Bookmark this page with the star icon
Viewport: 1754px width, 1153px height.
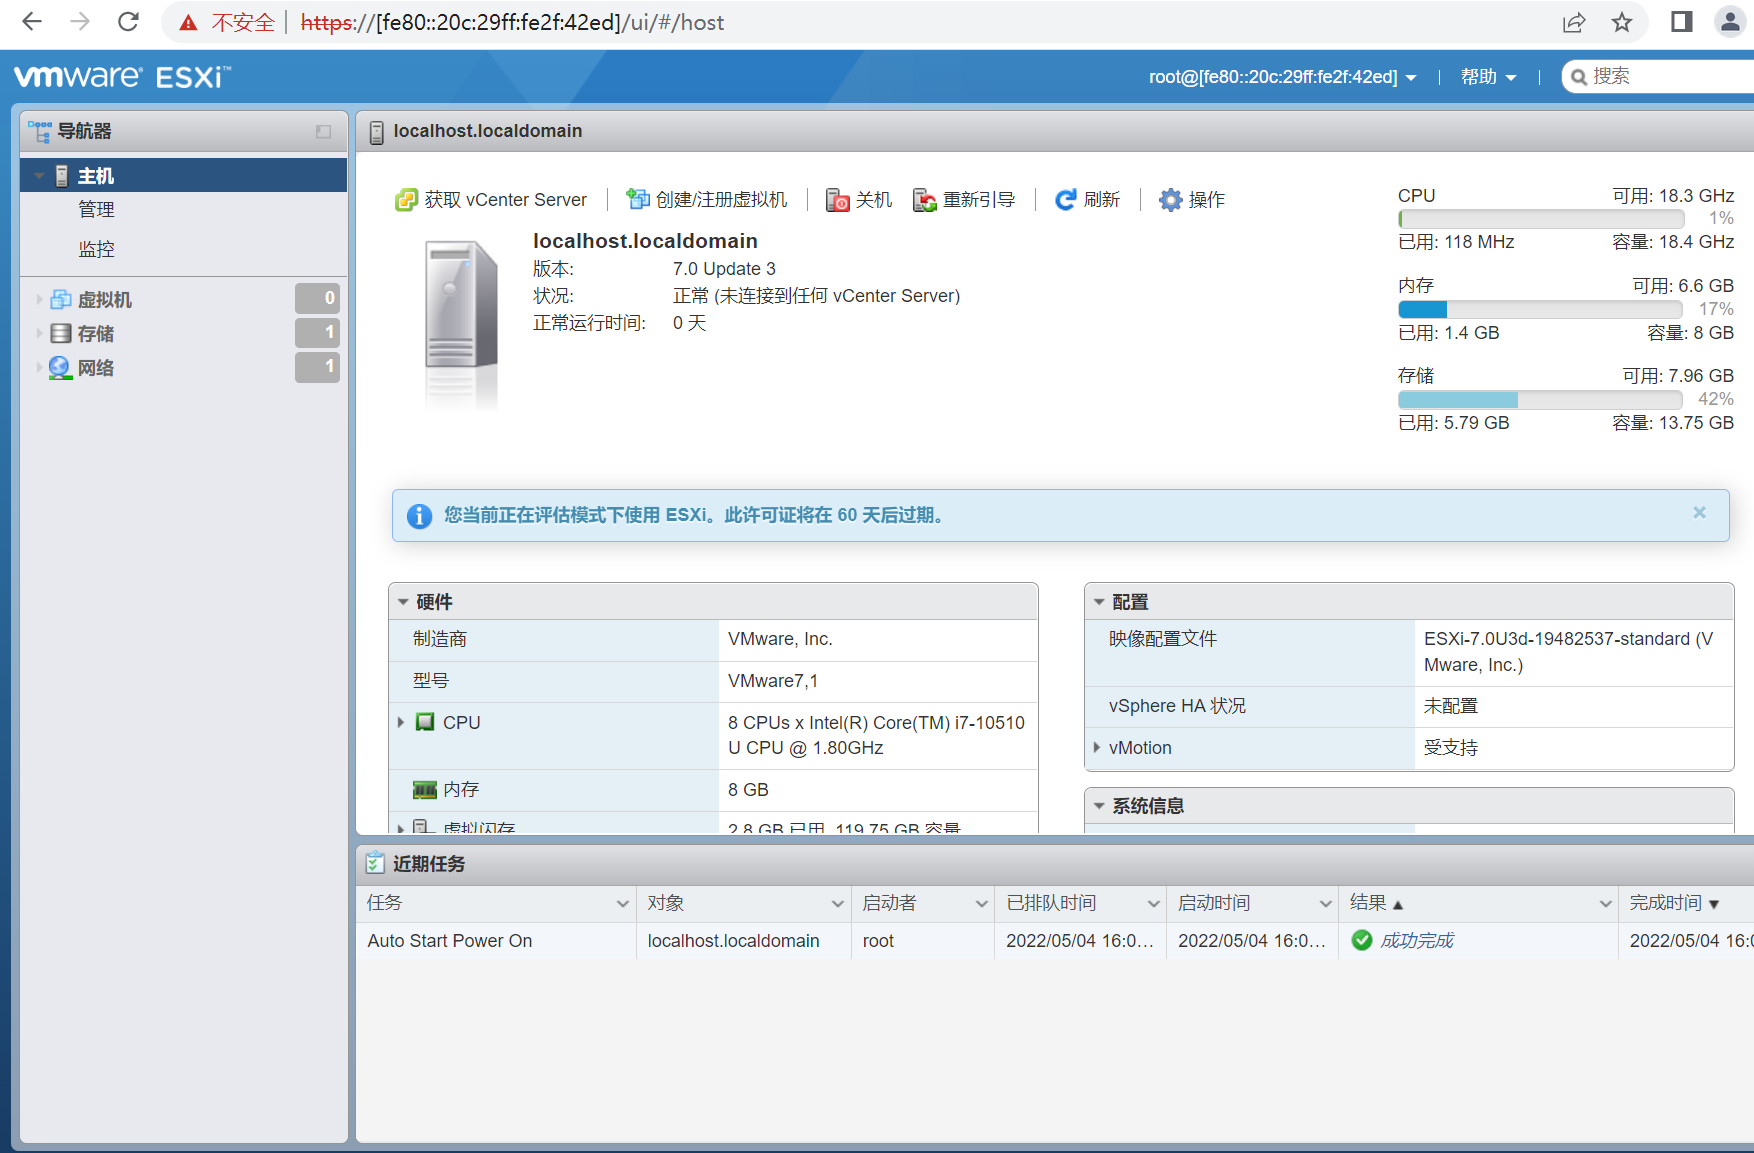point(1622,22)
